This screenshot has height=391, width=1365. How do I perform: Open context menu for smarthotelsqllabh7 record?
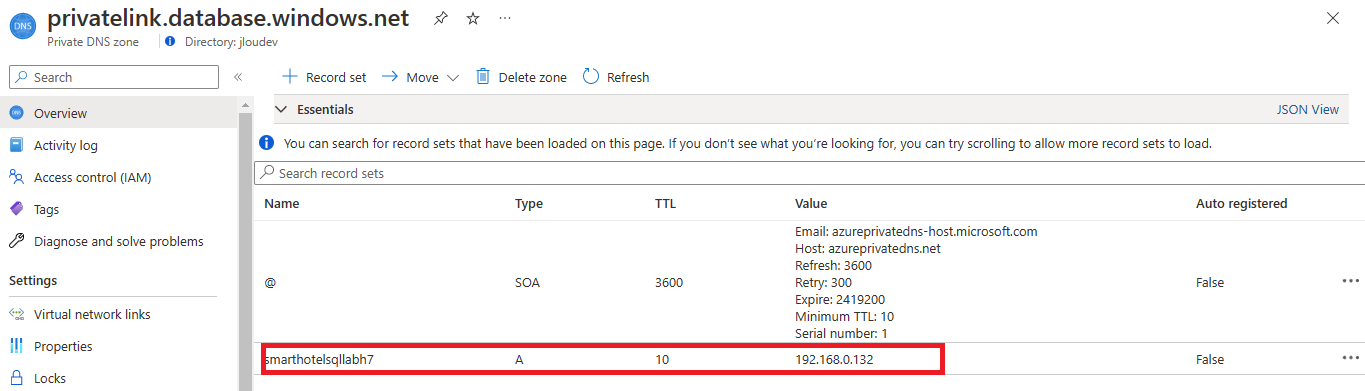click(x=1350, y=358)
